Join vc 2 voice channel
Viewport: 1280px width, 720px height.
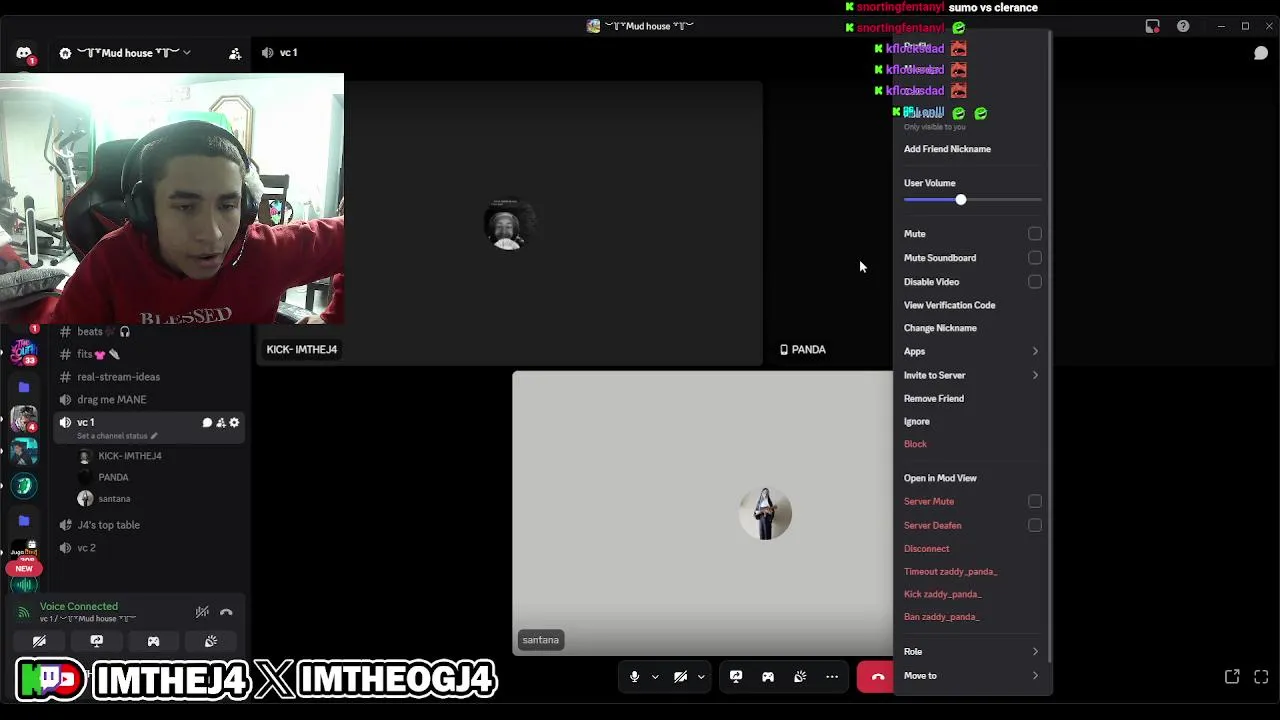click(150, 548)
